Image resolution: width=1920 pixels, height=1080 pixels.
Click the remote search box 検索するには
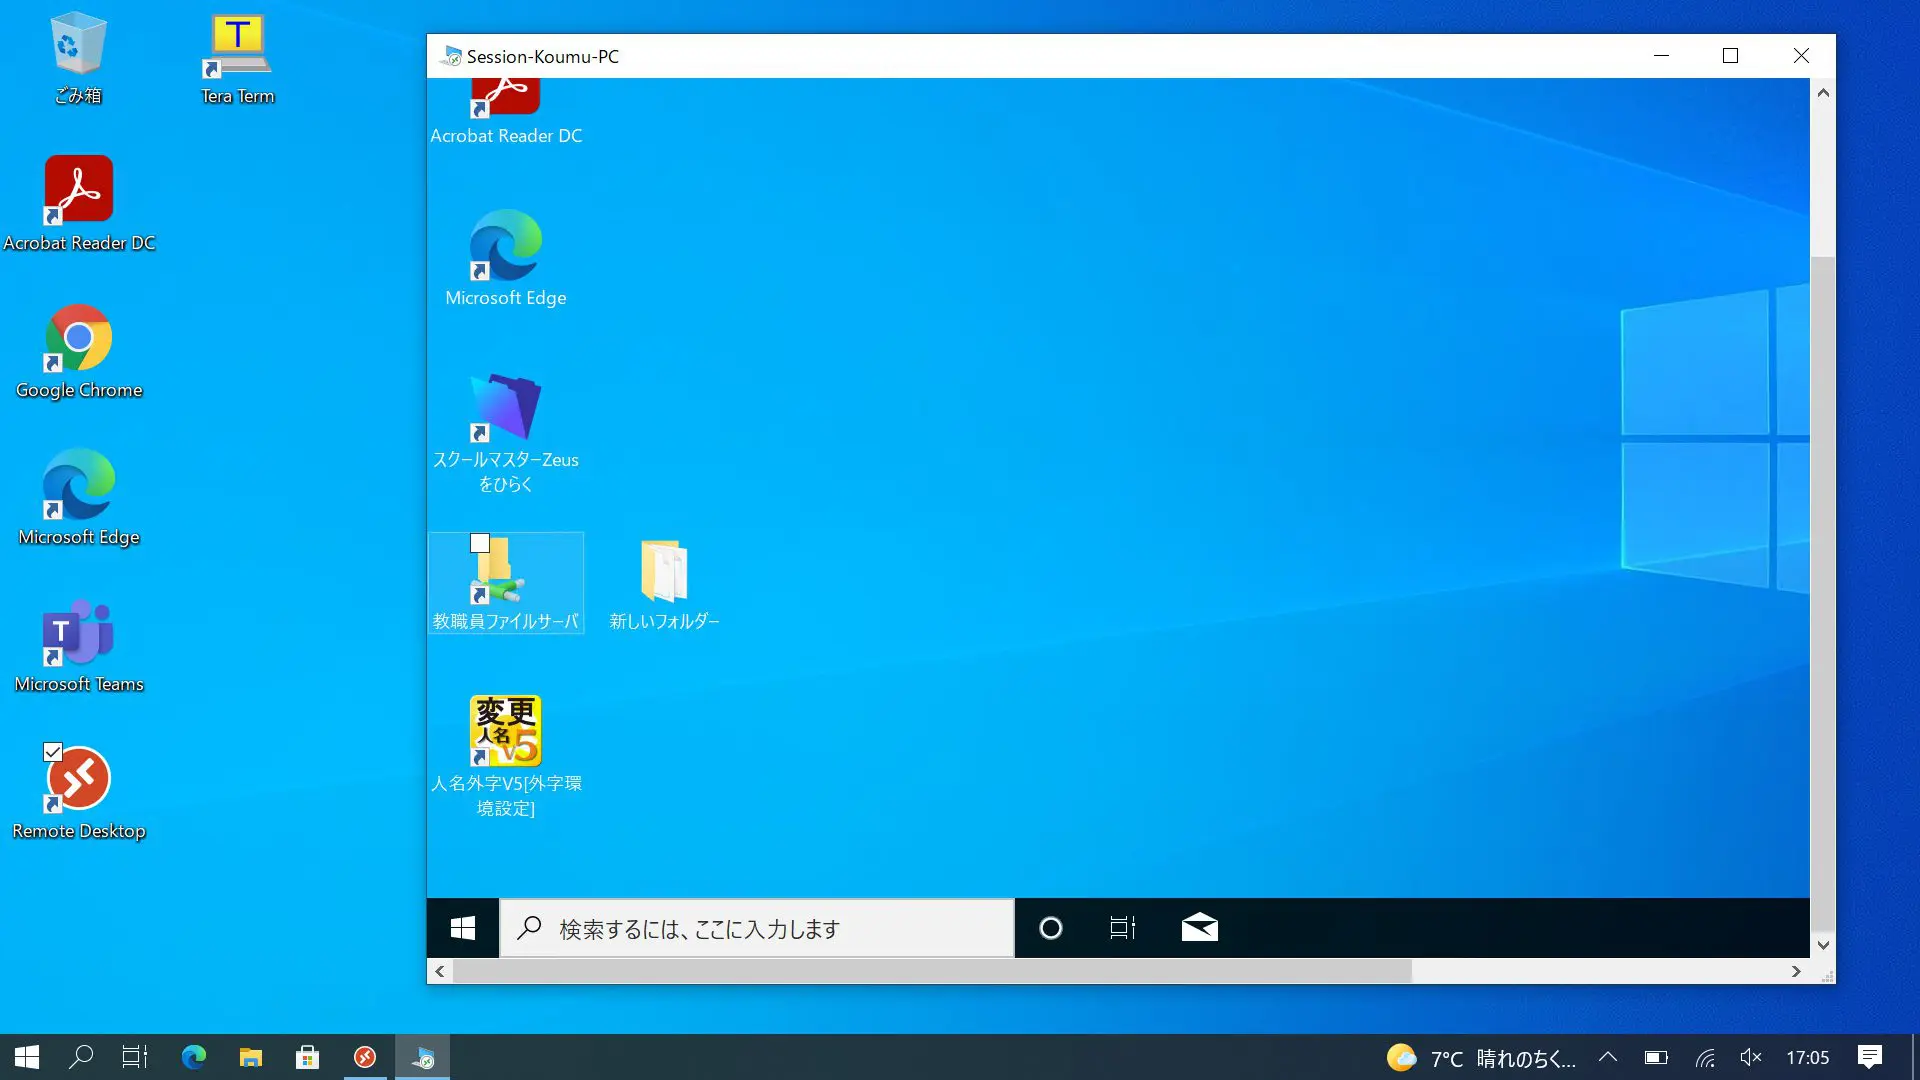(757, 928)
